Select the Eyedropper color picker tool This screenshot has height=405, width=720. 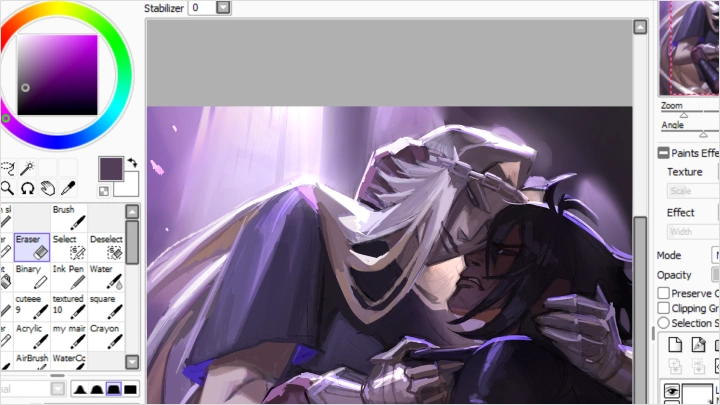[69, 187]
